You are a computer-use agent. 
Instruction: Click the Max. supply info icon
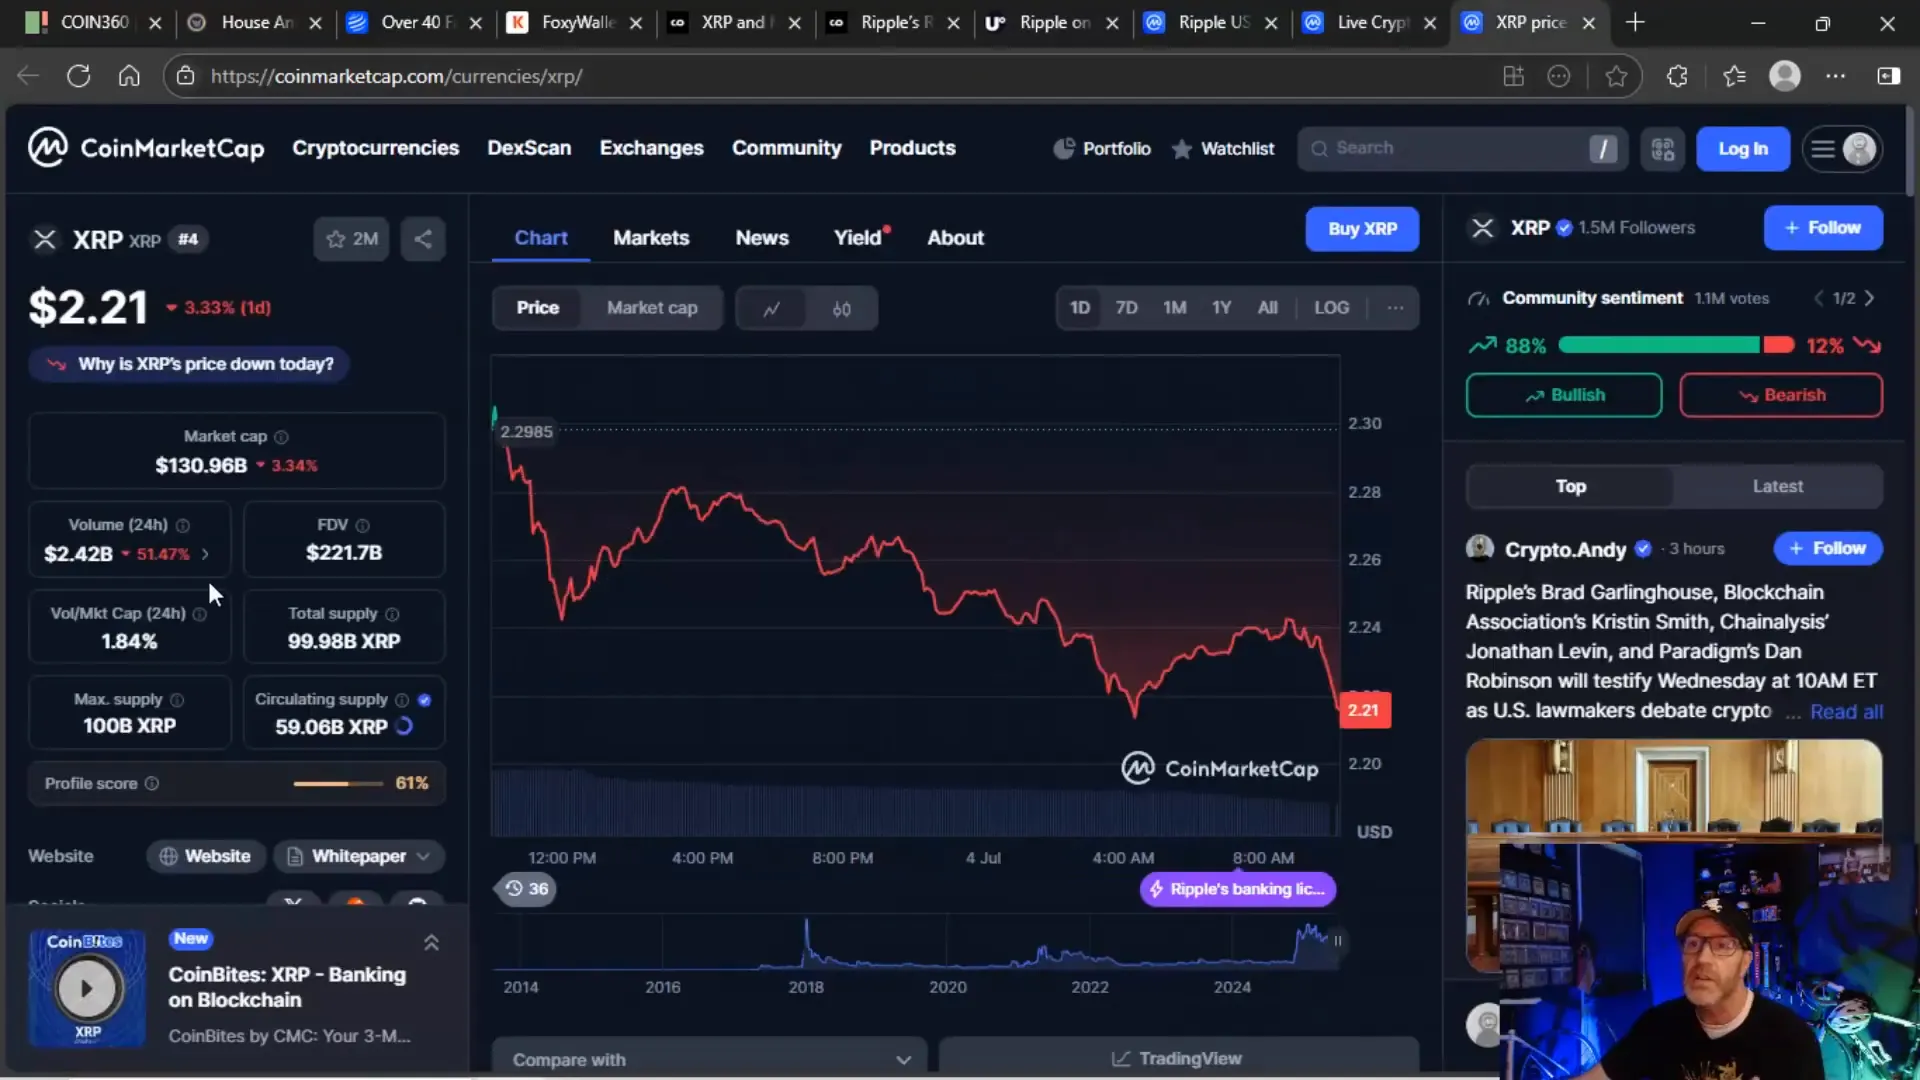(177, 700)
